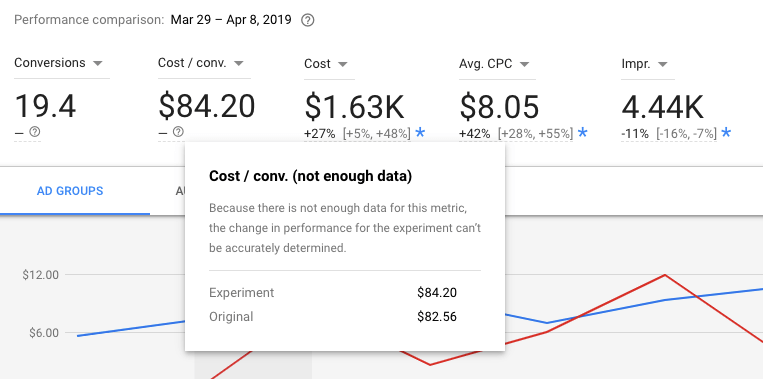Click the +42% Avg. CPC change text
Viewport: 763px width, 379px height.
[474, 133]
